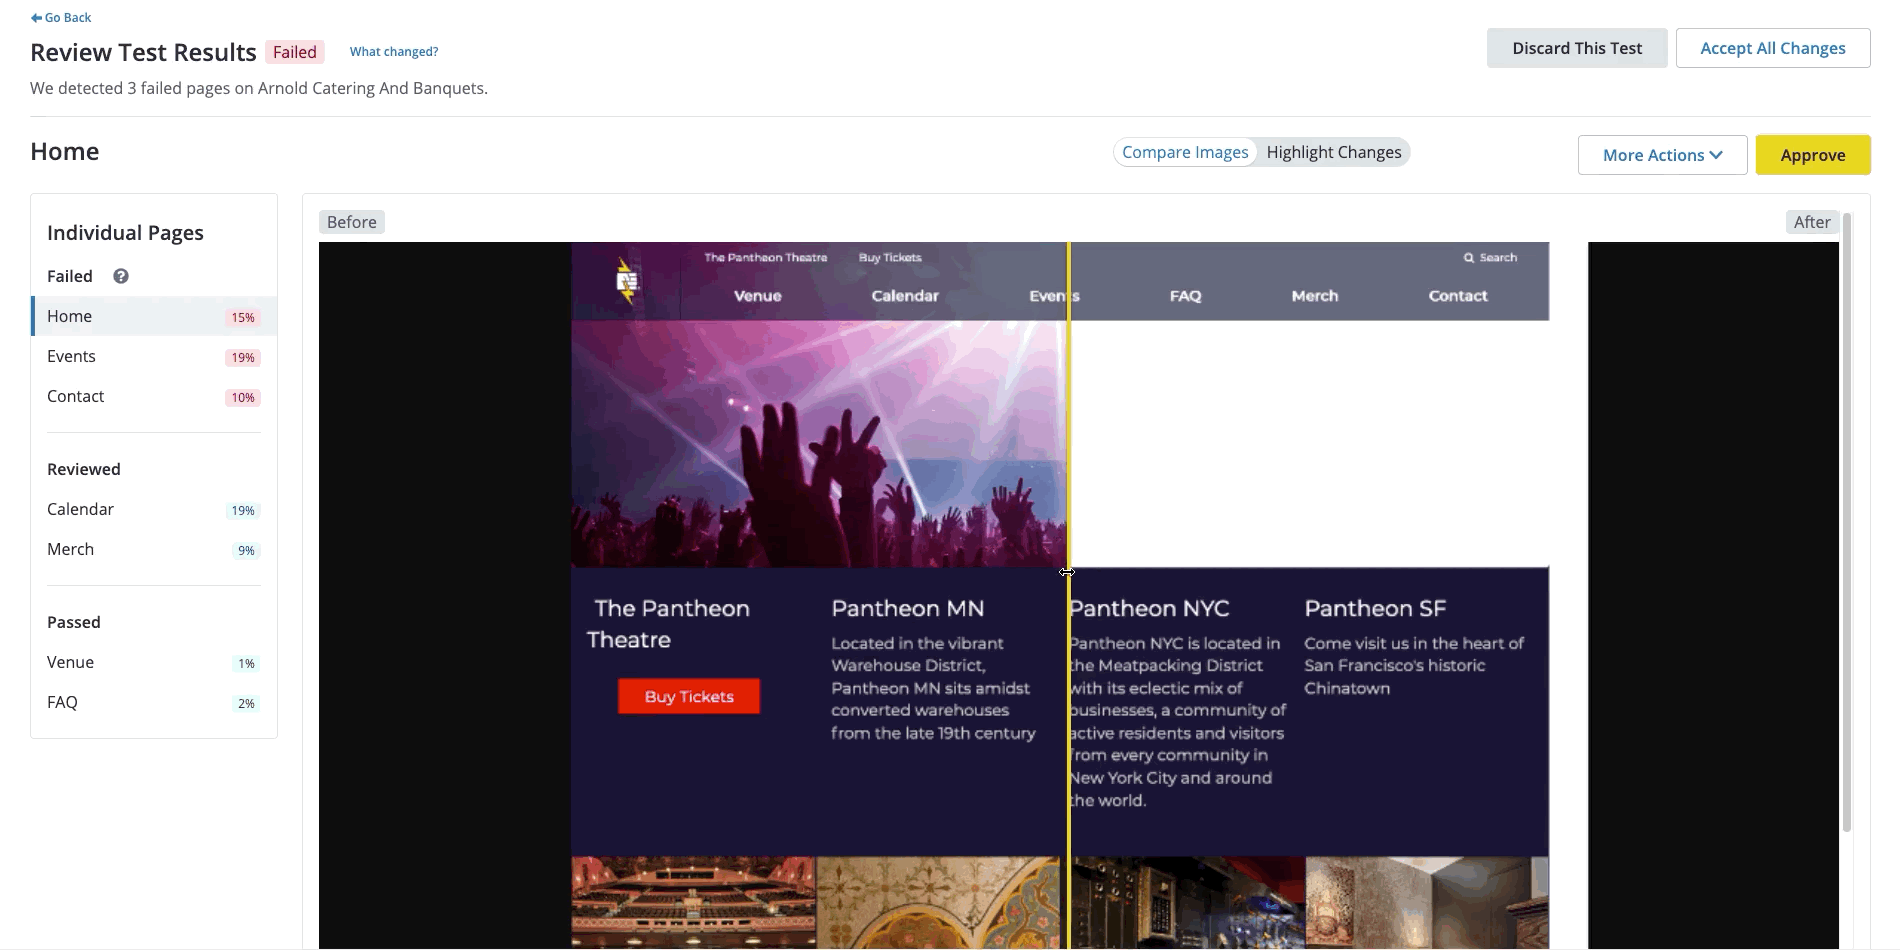Open the passed Venue page

pos(154,662)
